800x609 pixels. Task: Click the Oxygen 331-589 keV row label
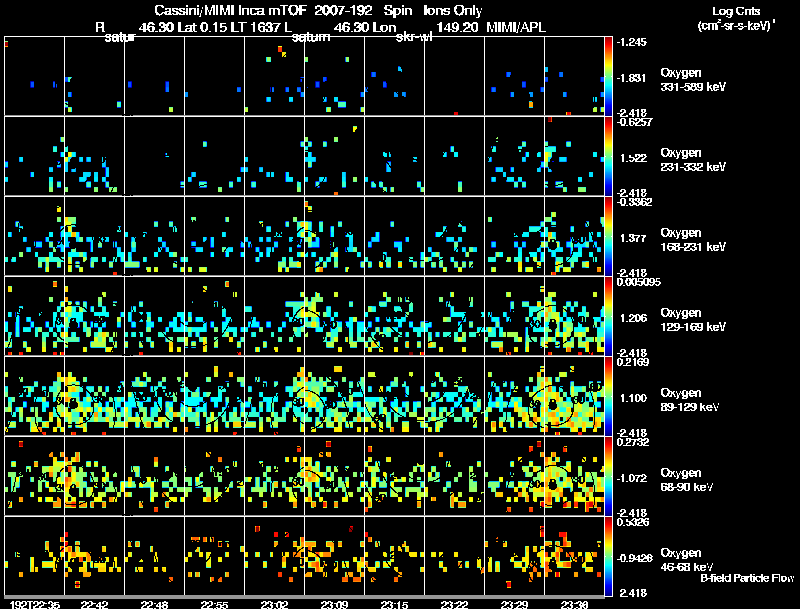click(x=693, y=80)
